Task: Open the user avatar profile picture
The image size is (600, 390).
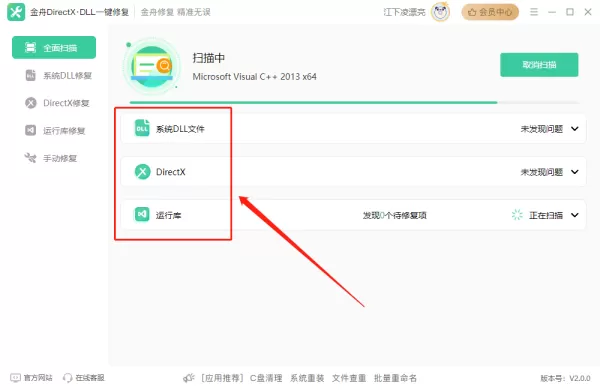Action: pyautogui.click(x=440, y=12)
